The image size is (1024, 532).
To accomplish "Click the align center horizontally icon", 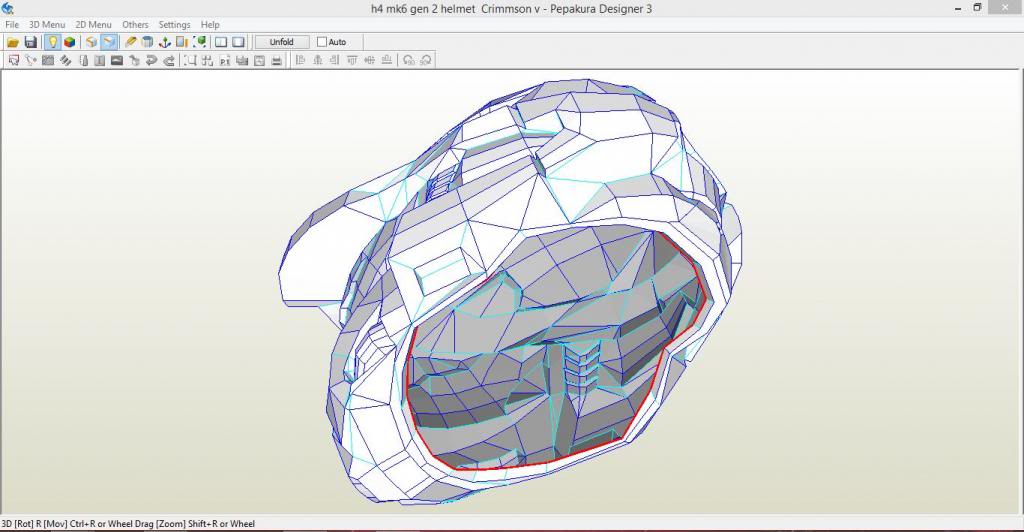I will point(318,60).
